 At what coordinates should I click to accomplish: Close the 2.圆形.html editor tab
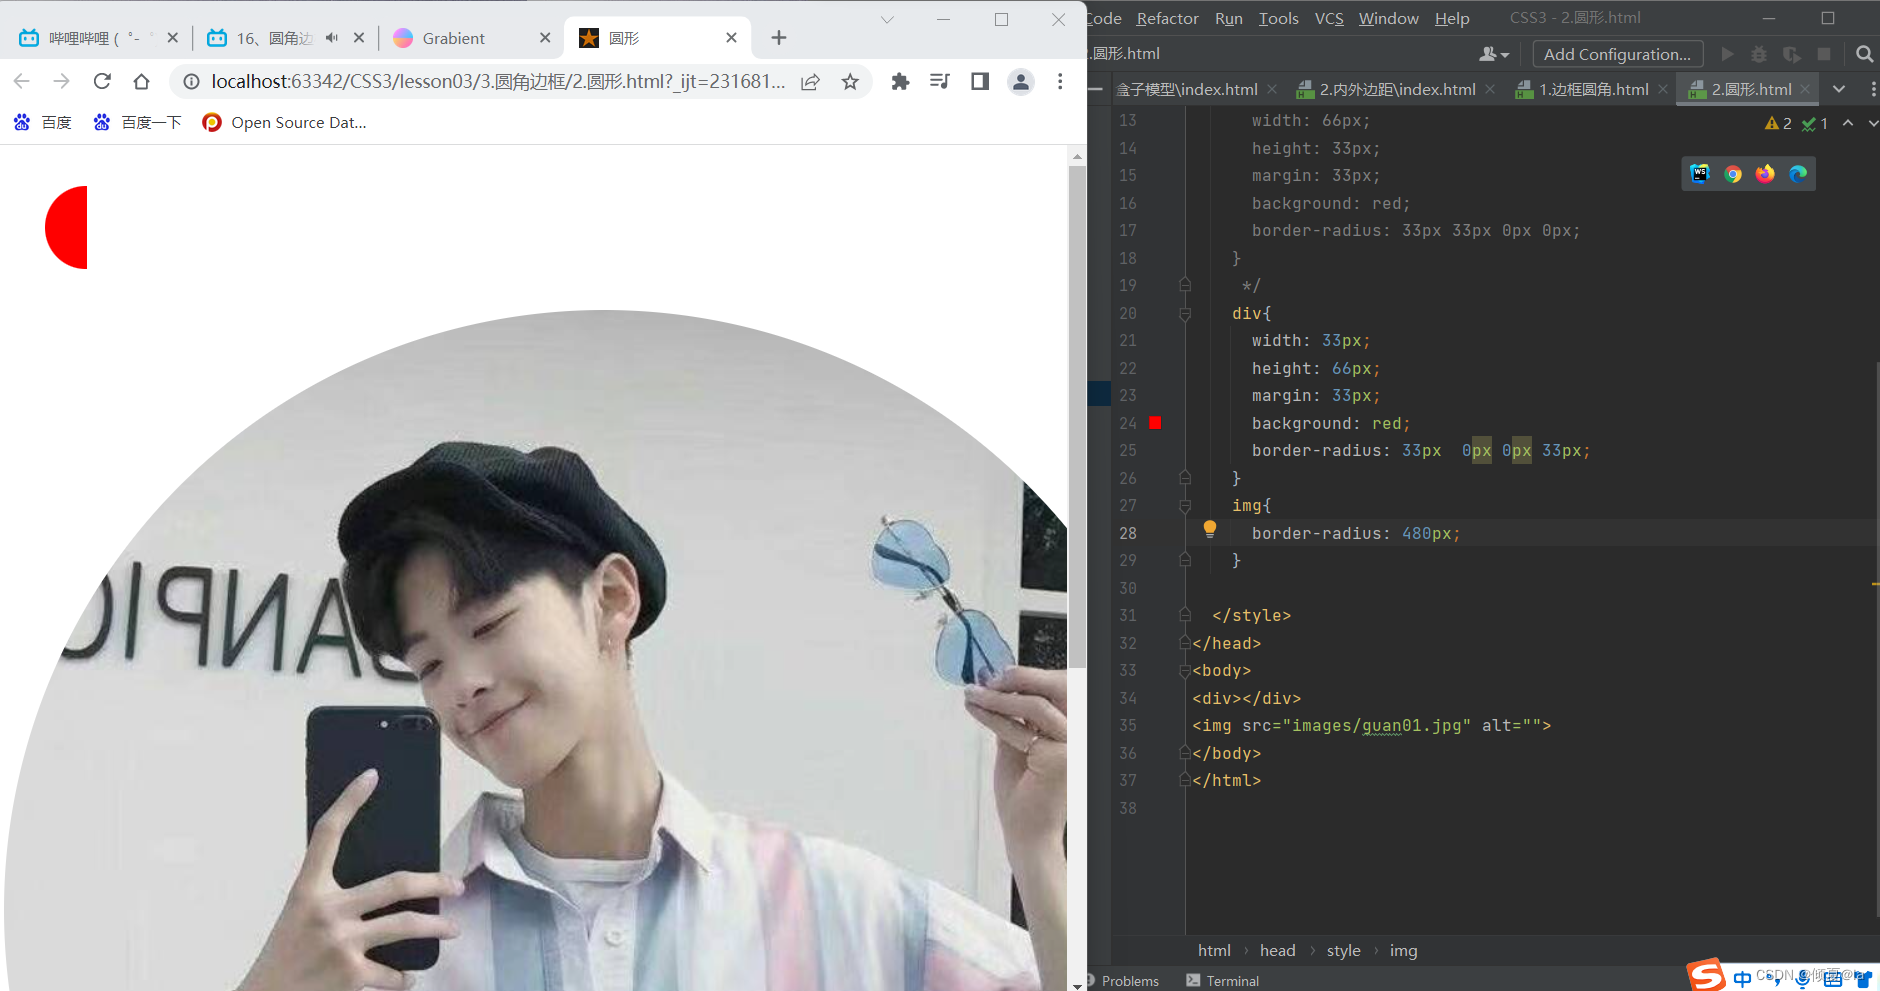tap(1805, 89)
